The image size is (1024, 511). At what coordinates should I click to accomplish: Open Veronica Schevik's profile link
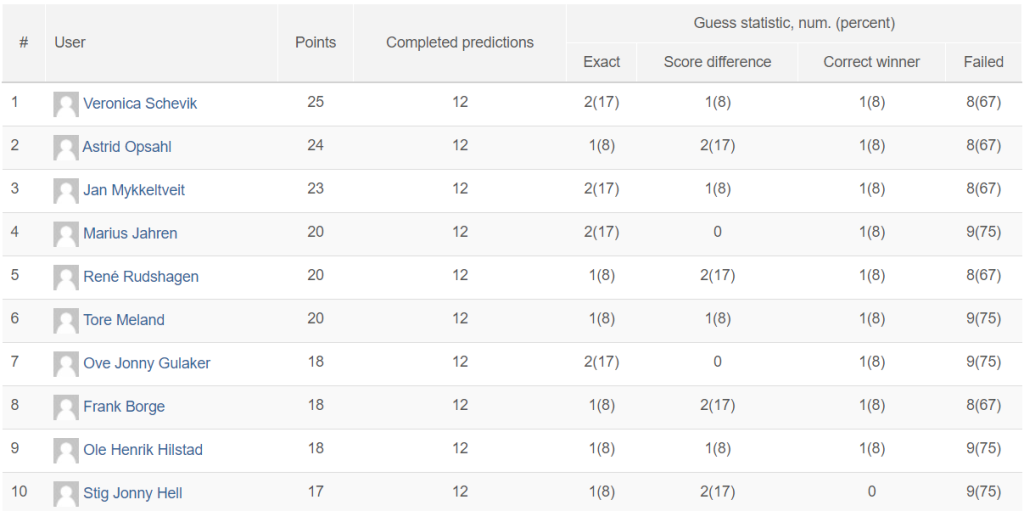point(140,104)
